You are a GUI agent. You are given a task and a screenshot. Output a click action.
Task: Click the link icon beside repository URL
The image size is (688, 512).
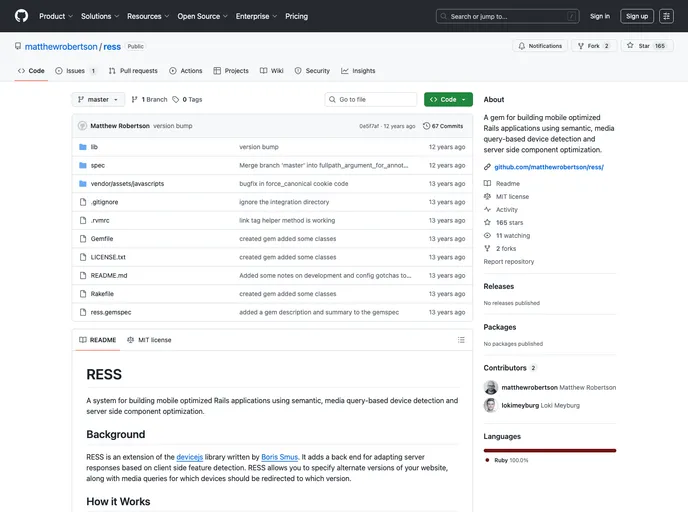pos(487,167)
